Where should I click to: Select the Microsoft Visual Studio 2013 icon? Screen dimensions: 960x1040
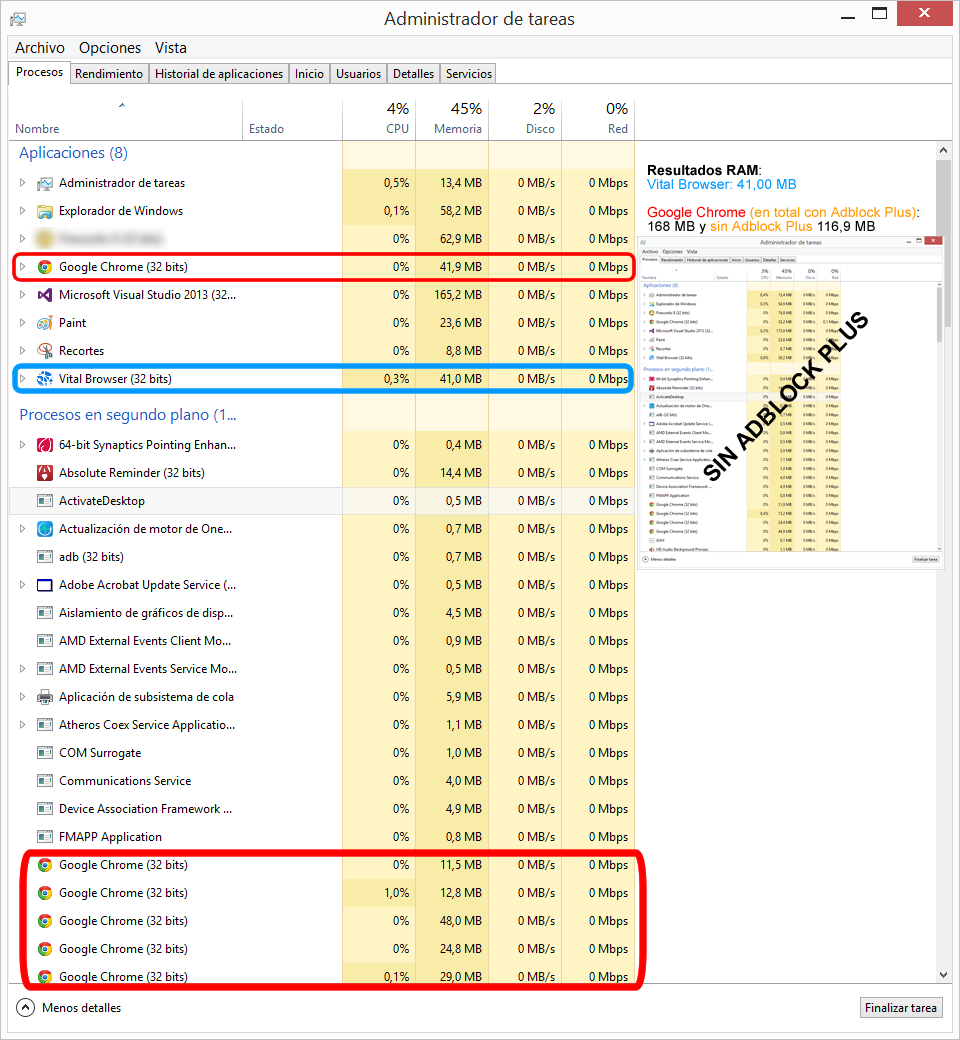[x=44, y=294]
